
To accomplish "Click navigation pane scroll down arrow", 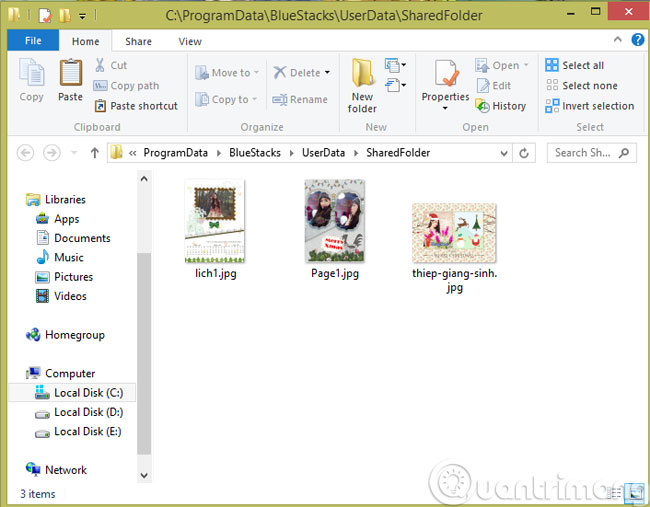I will click(x=144, y=475).
